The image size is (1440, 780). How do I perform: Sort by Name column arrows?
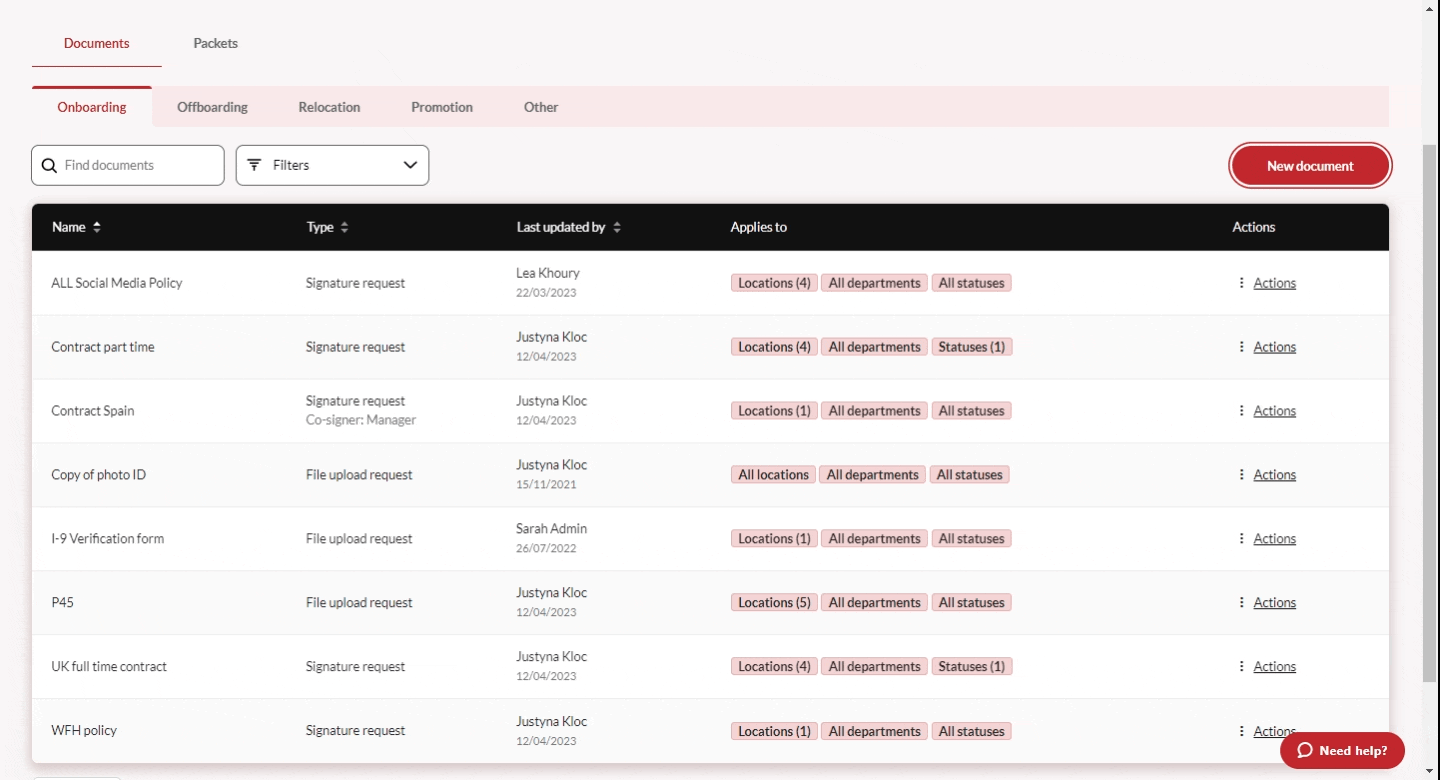pyautogui.click(x=97, y=228)
